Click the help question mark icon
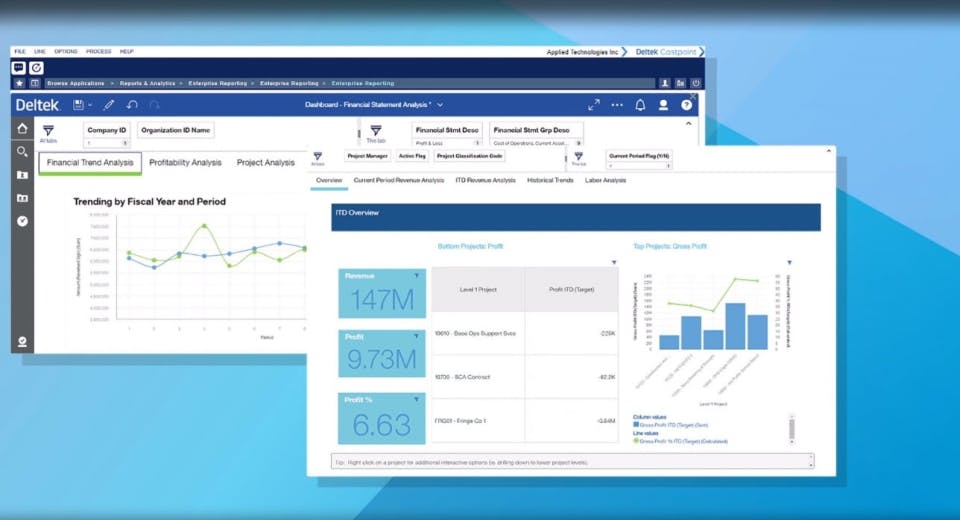Viewport: 960px width, 520px height. pyautogui.click(x=686, y=105)
